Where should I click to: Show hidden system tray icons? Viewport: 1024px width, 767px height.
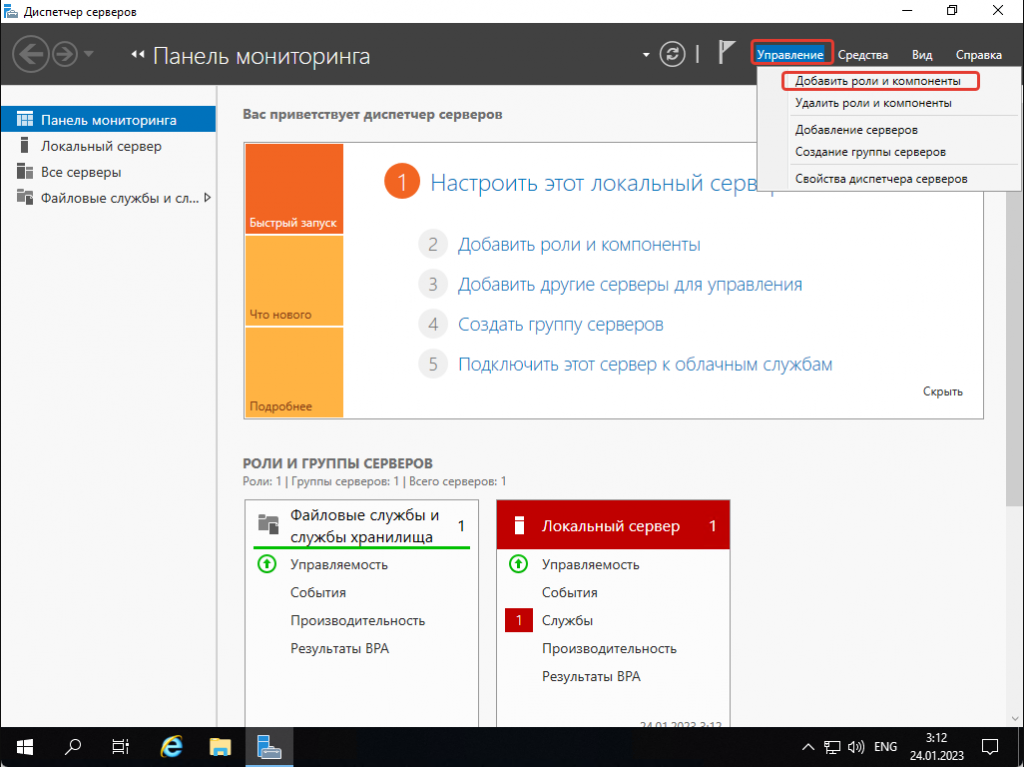click(x=808, y=747)
